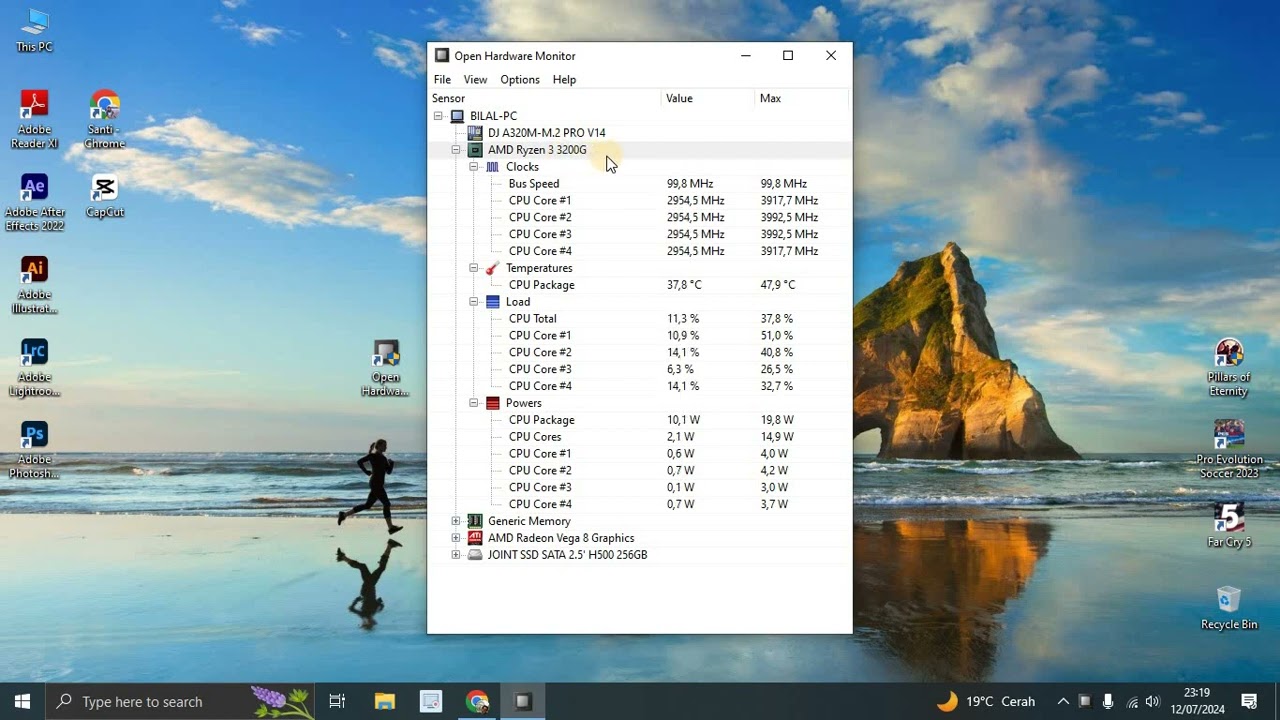Viewport: 1280px width, 720px height.
Task: Open the Options menu
Action: pyautogui.click(x=519, y=80)
